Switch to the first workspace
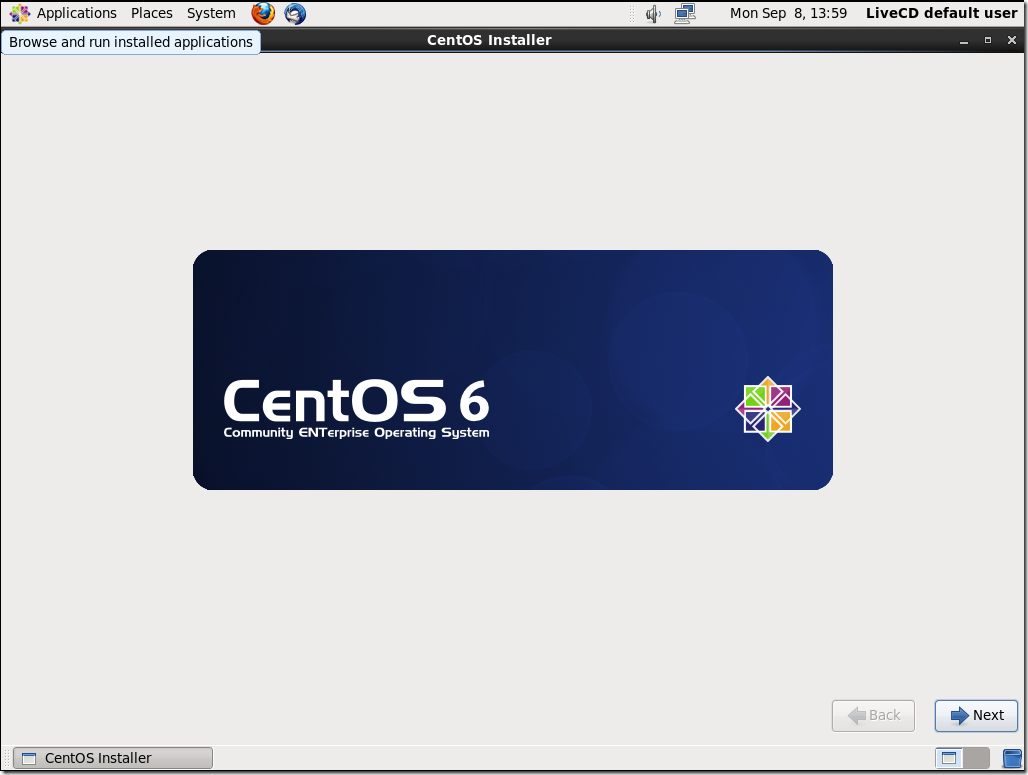This screenshot has height=775, width=1028. click(949, 758)
